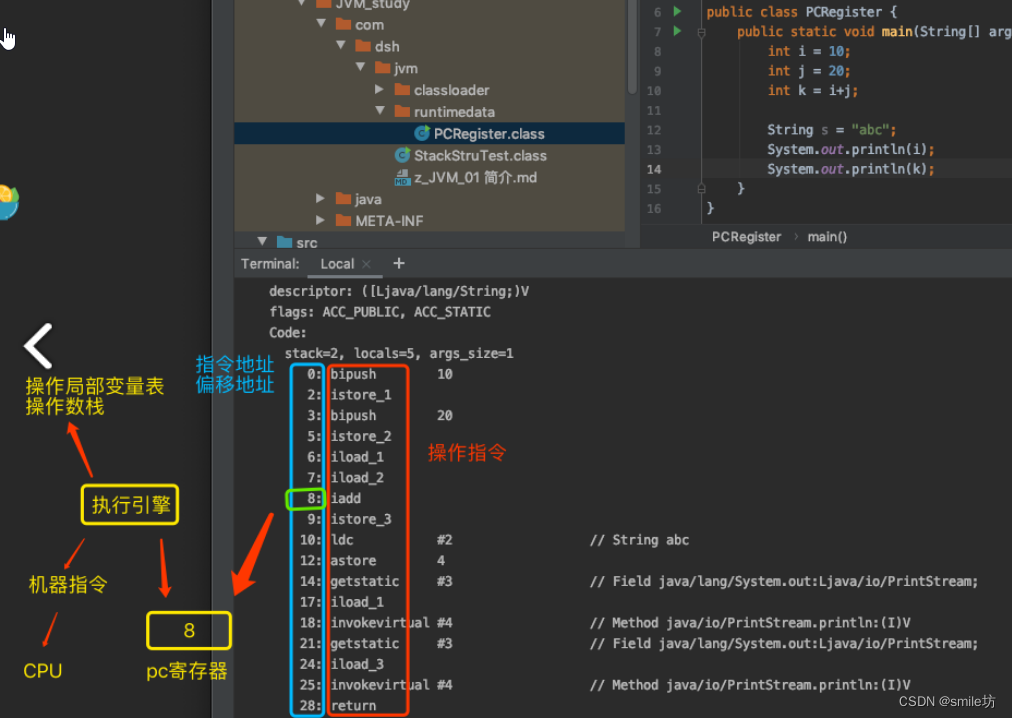Click the java folder icon
The image size is (1012, 718).
[x=343, y=199]
